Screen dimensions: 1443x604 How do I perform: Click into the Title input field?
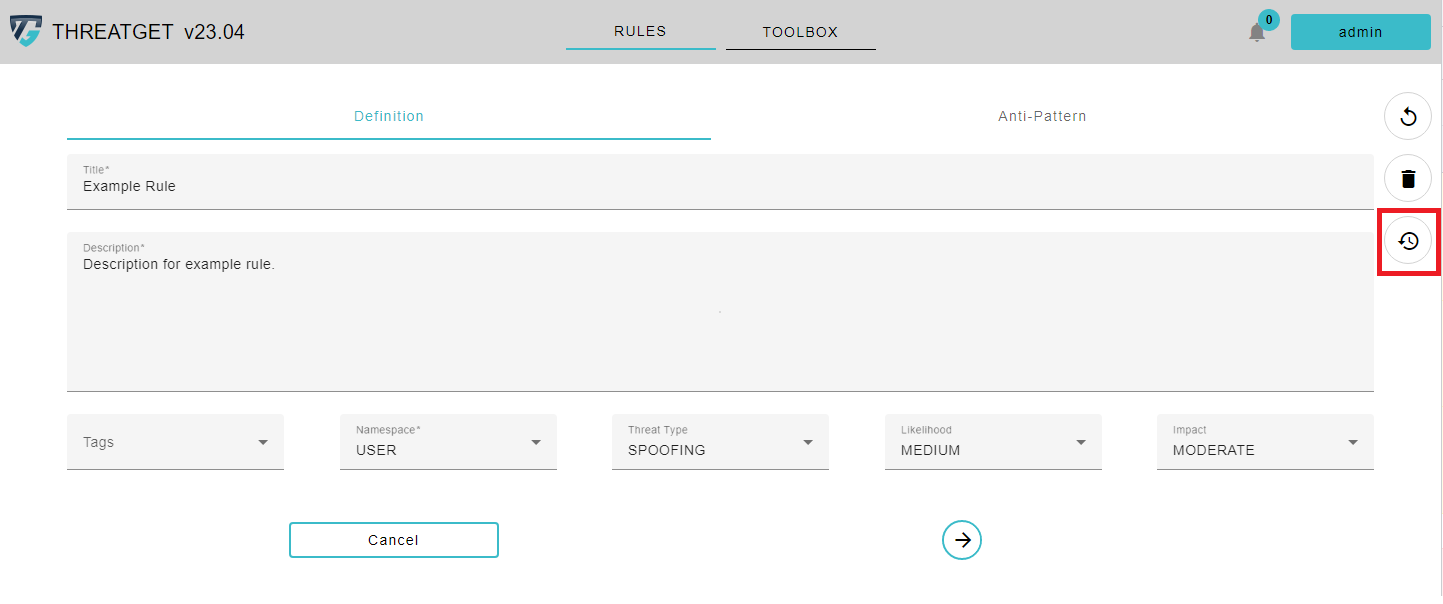[x=720, y=186]
